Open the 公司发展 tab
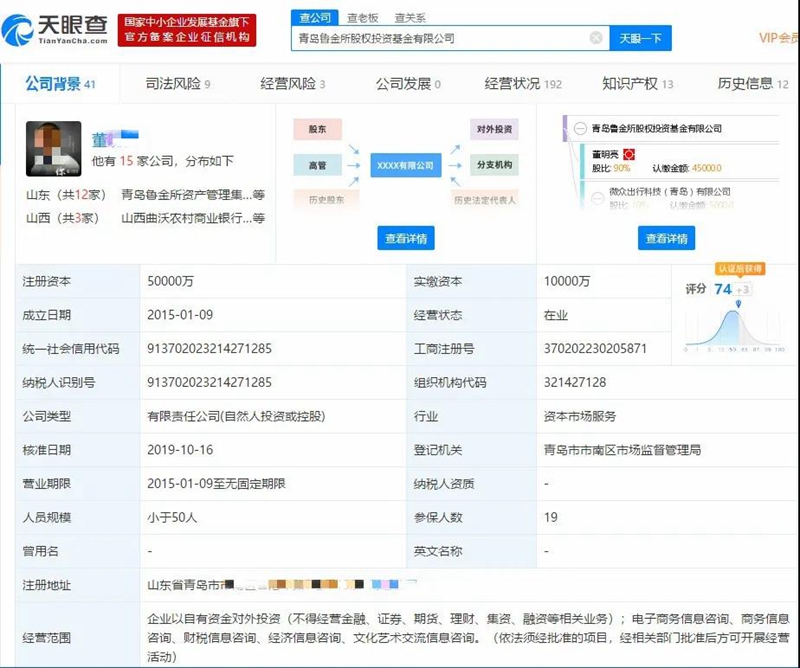The width and height of the screenshot is (800, 668). (x=408, y=84)
